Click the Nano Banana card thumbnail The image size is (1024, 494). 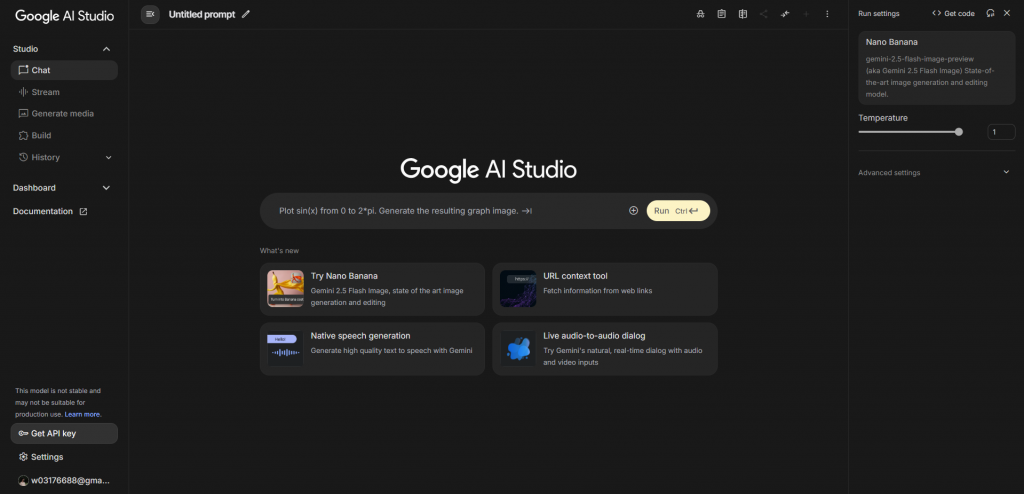(x=285, y=289)
